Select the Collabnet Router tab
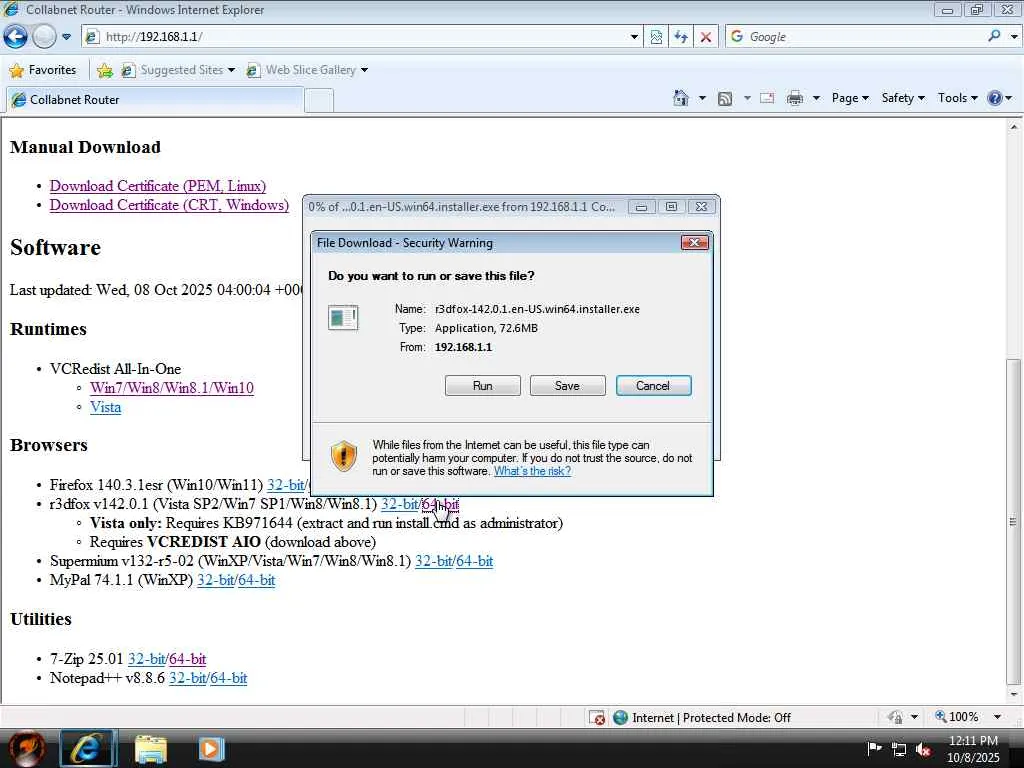The image size is (1024, 768). (154, 99)
